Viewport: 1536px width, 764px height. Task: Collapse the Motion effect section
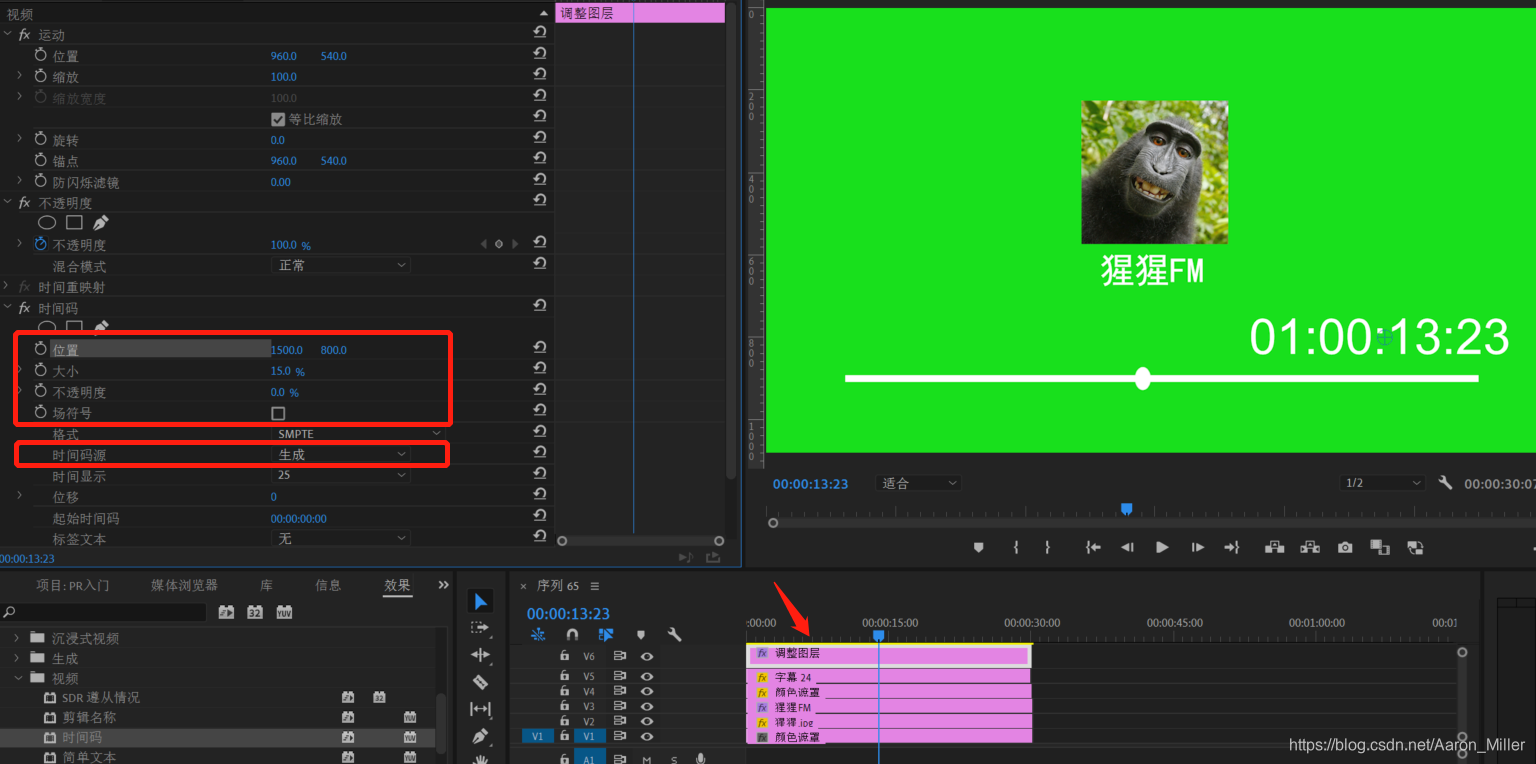click(8, 34)
